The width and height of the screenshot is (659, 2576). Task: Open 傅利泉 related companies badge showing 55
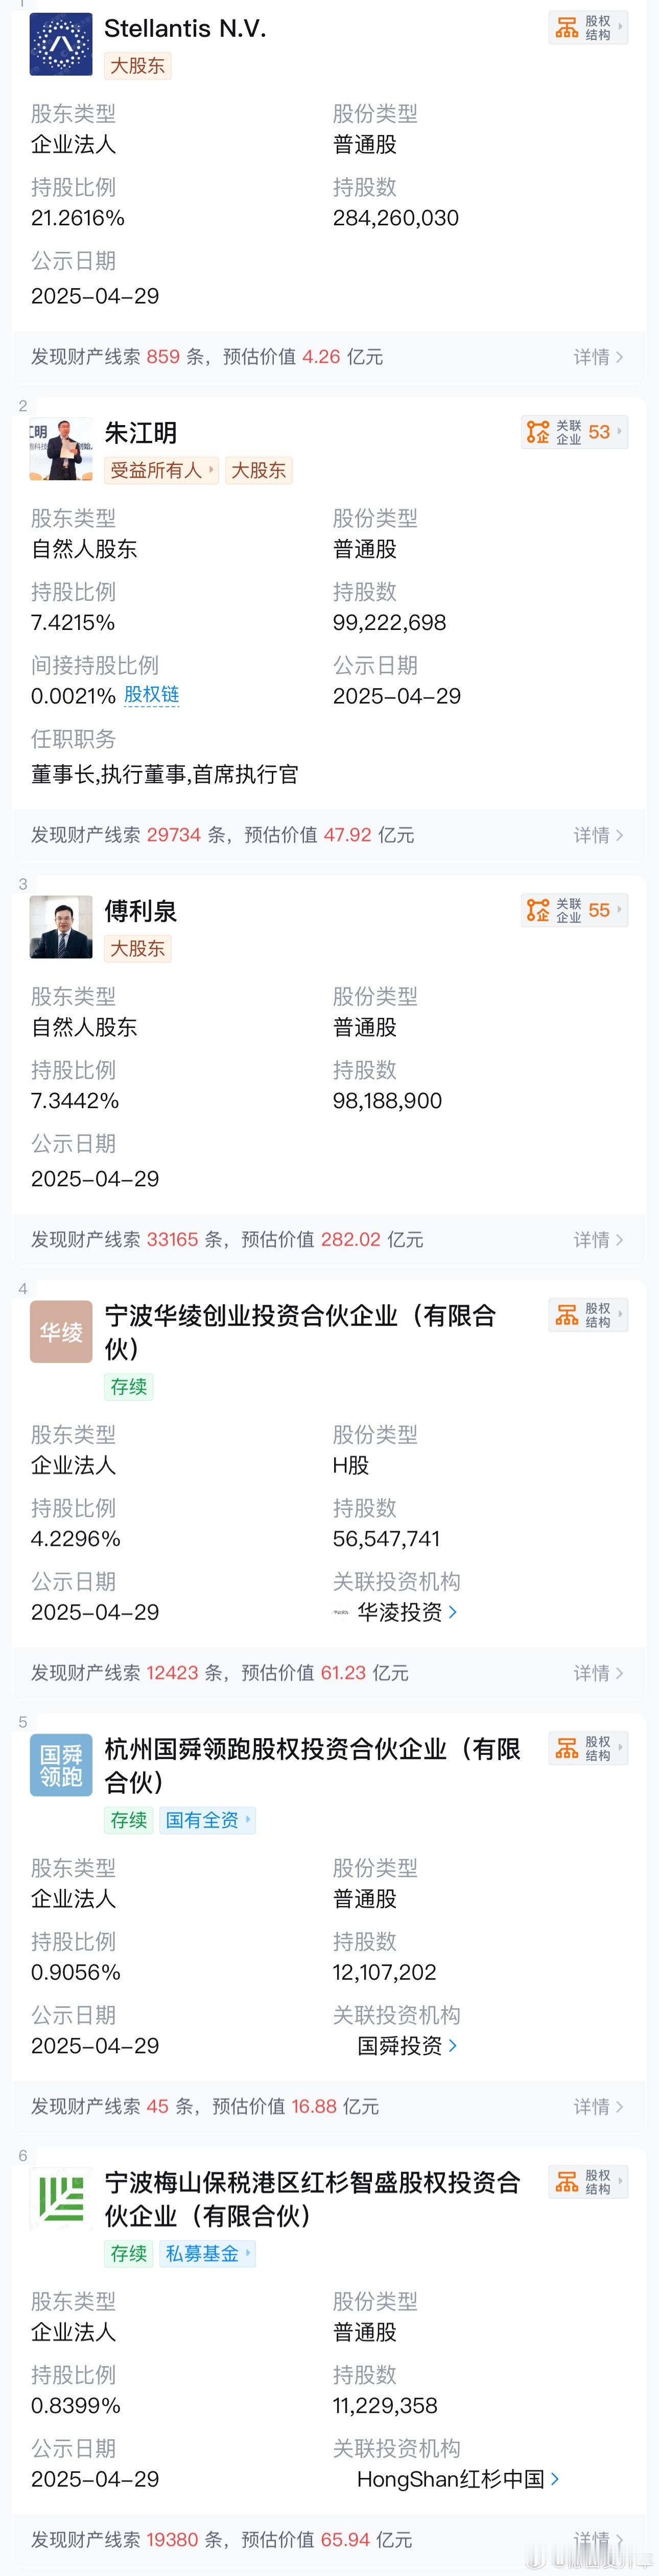[x=574, y=910]
